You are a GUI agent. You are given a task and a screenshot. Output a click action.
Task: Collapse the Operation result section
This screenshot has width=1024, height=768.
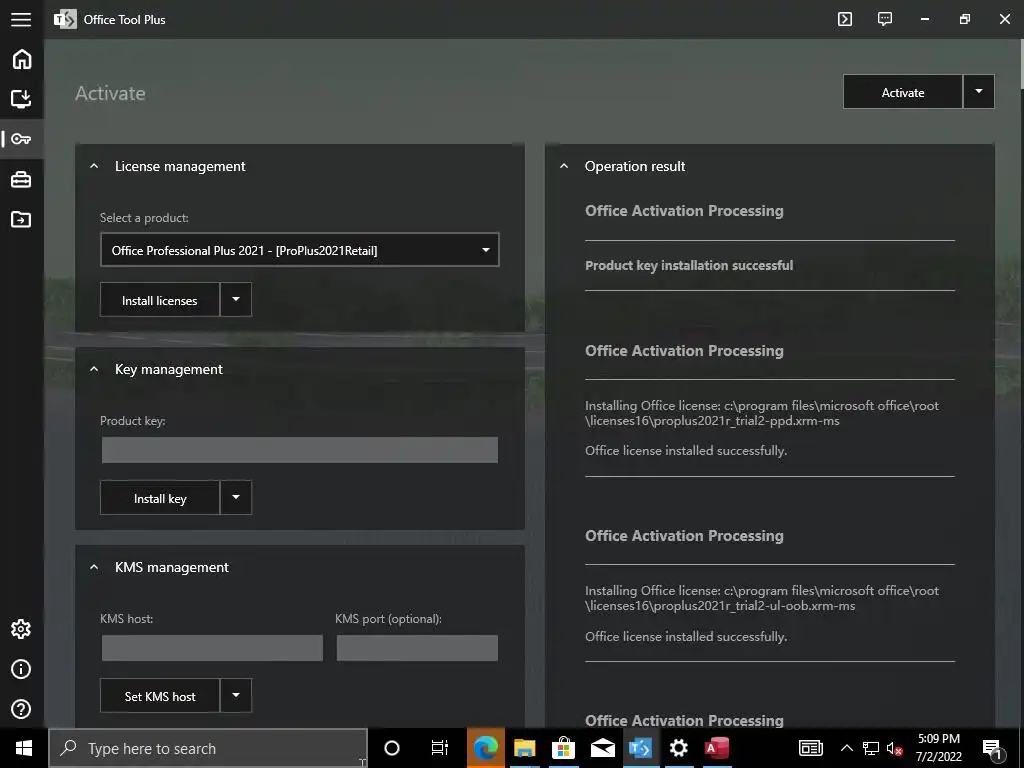[564, 167]
